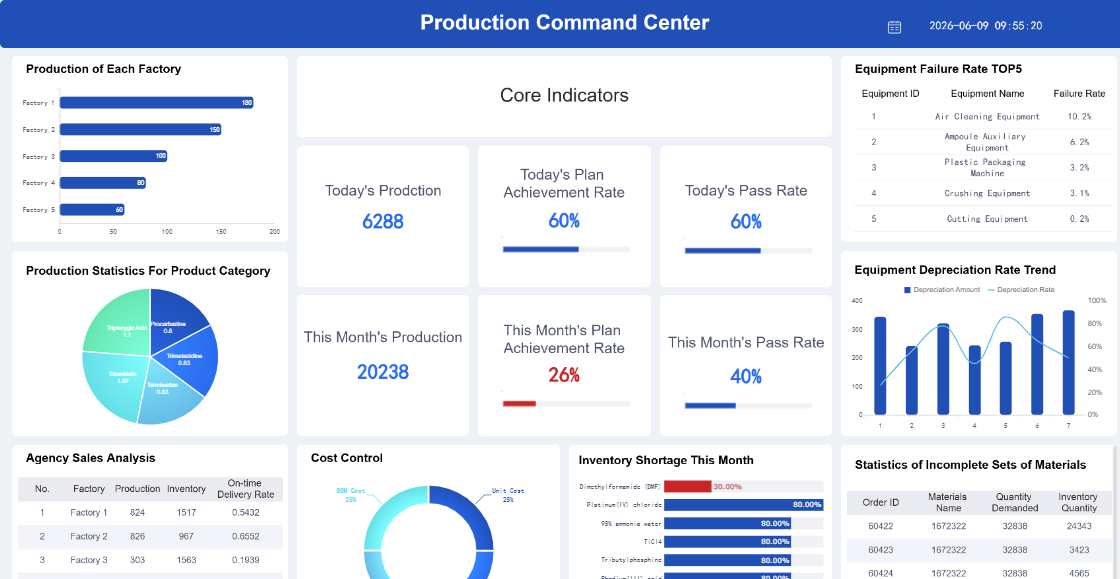Click This Month's Production value 20238
The image size is (1120, 579).
(383, 372)
